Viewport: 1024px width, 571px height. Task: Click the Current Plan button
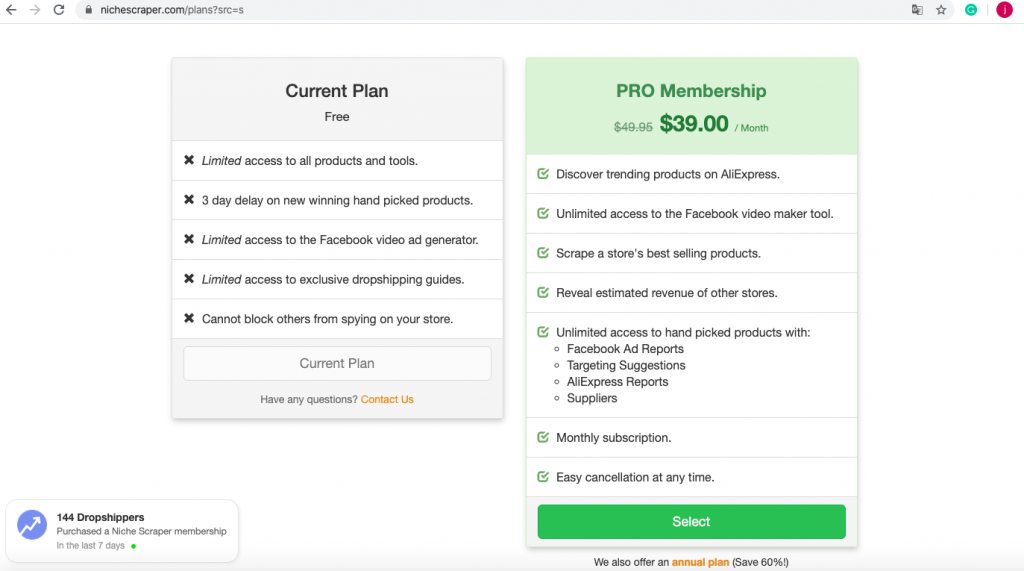(337, 363)
